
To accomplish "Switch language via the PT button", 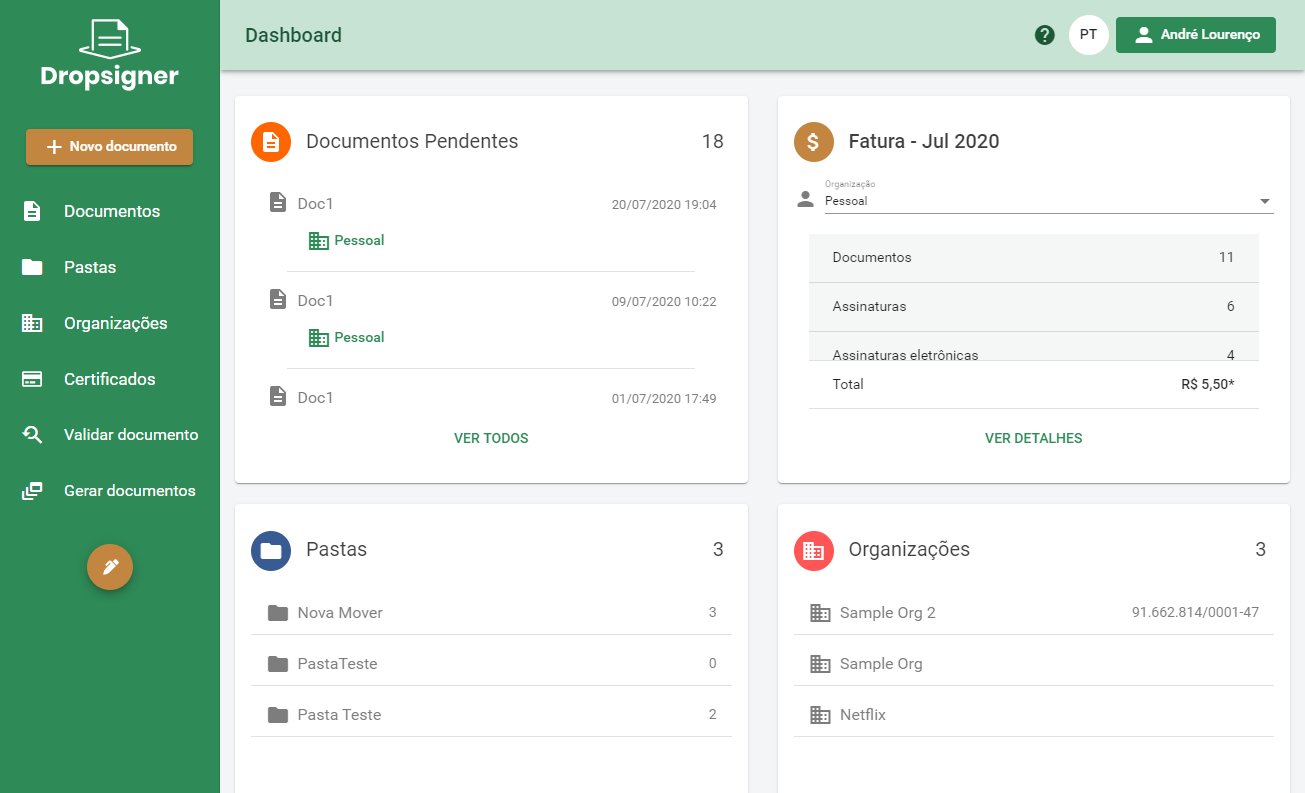I will [1089, 35].
